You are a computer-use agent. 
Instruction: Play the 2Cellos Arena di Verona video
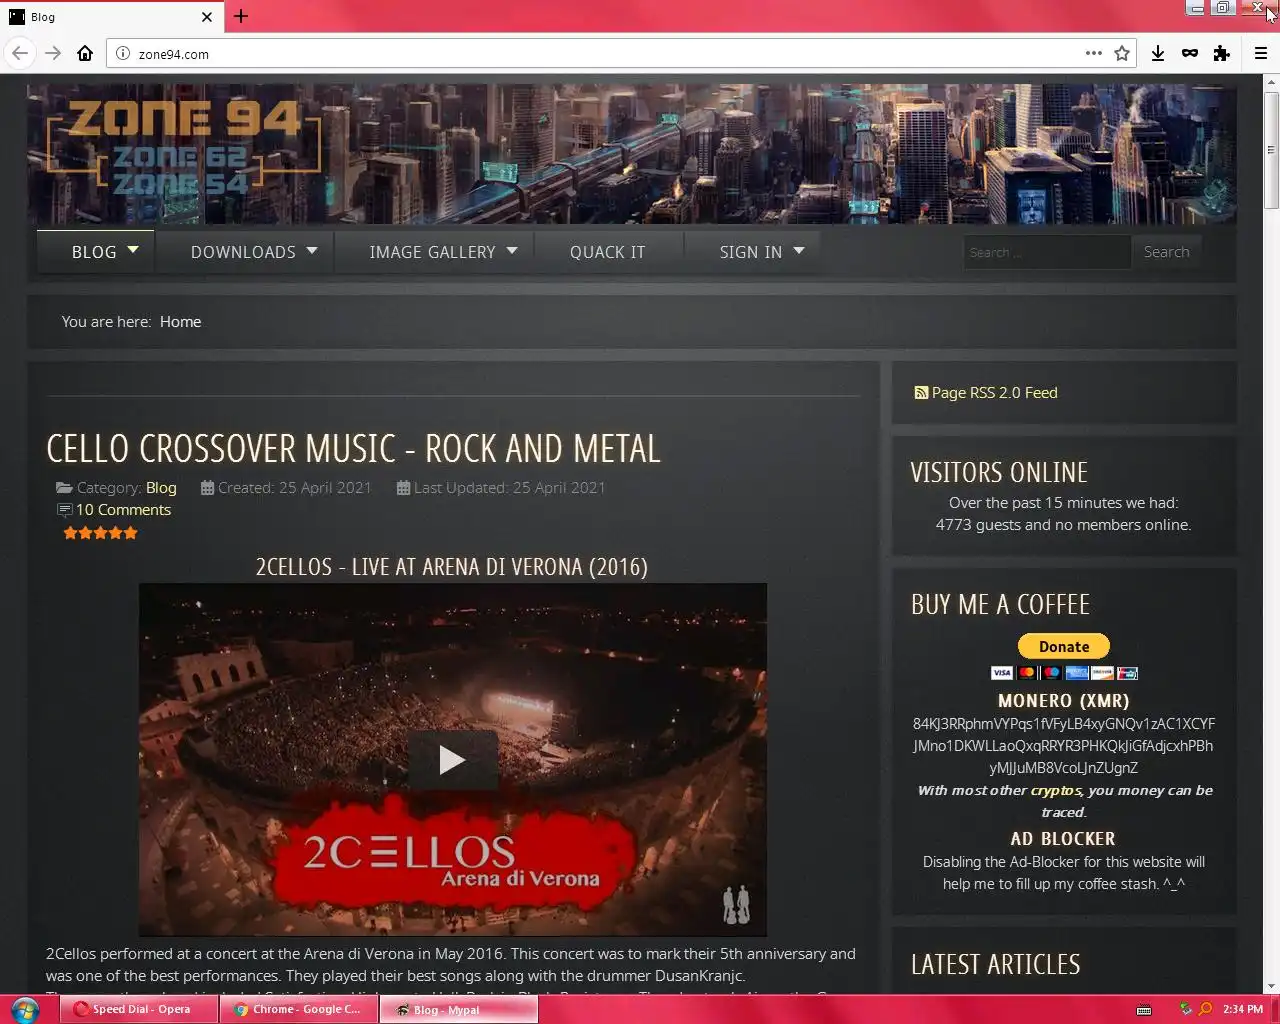coord(452,760)
